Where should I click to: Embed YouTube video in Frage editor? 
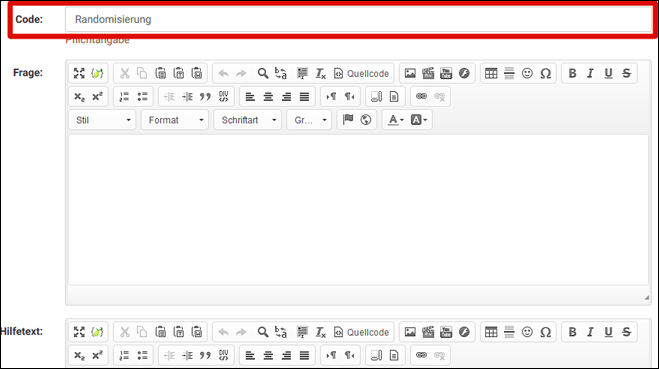446,73
